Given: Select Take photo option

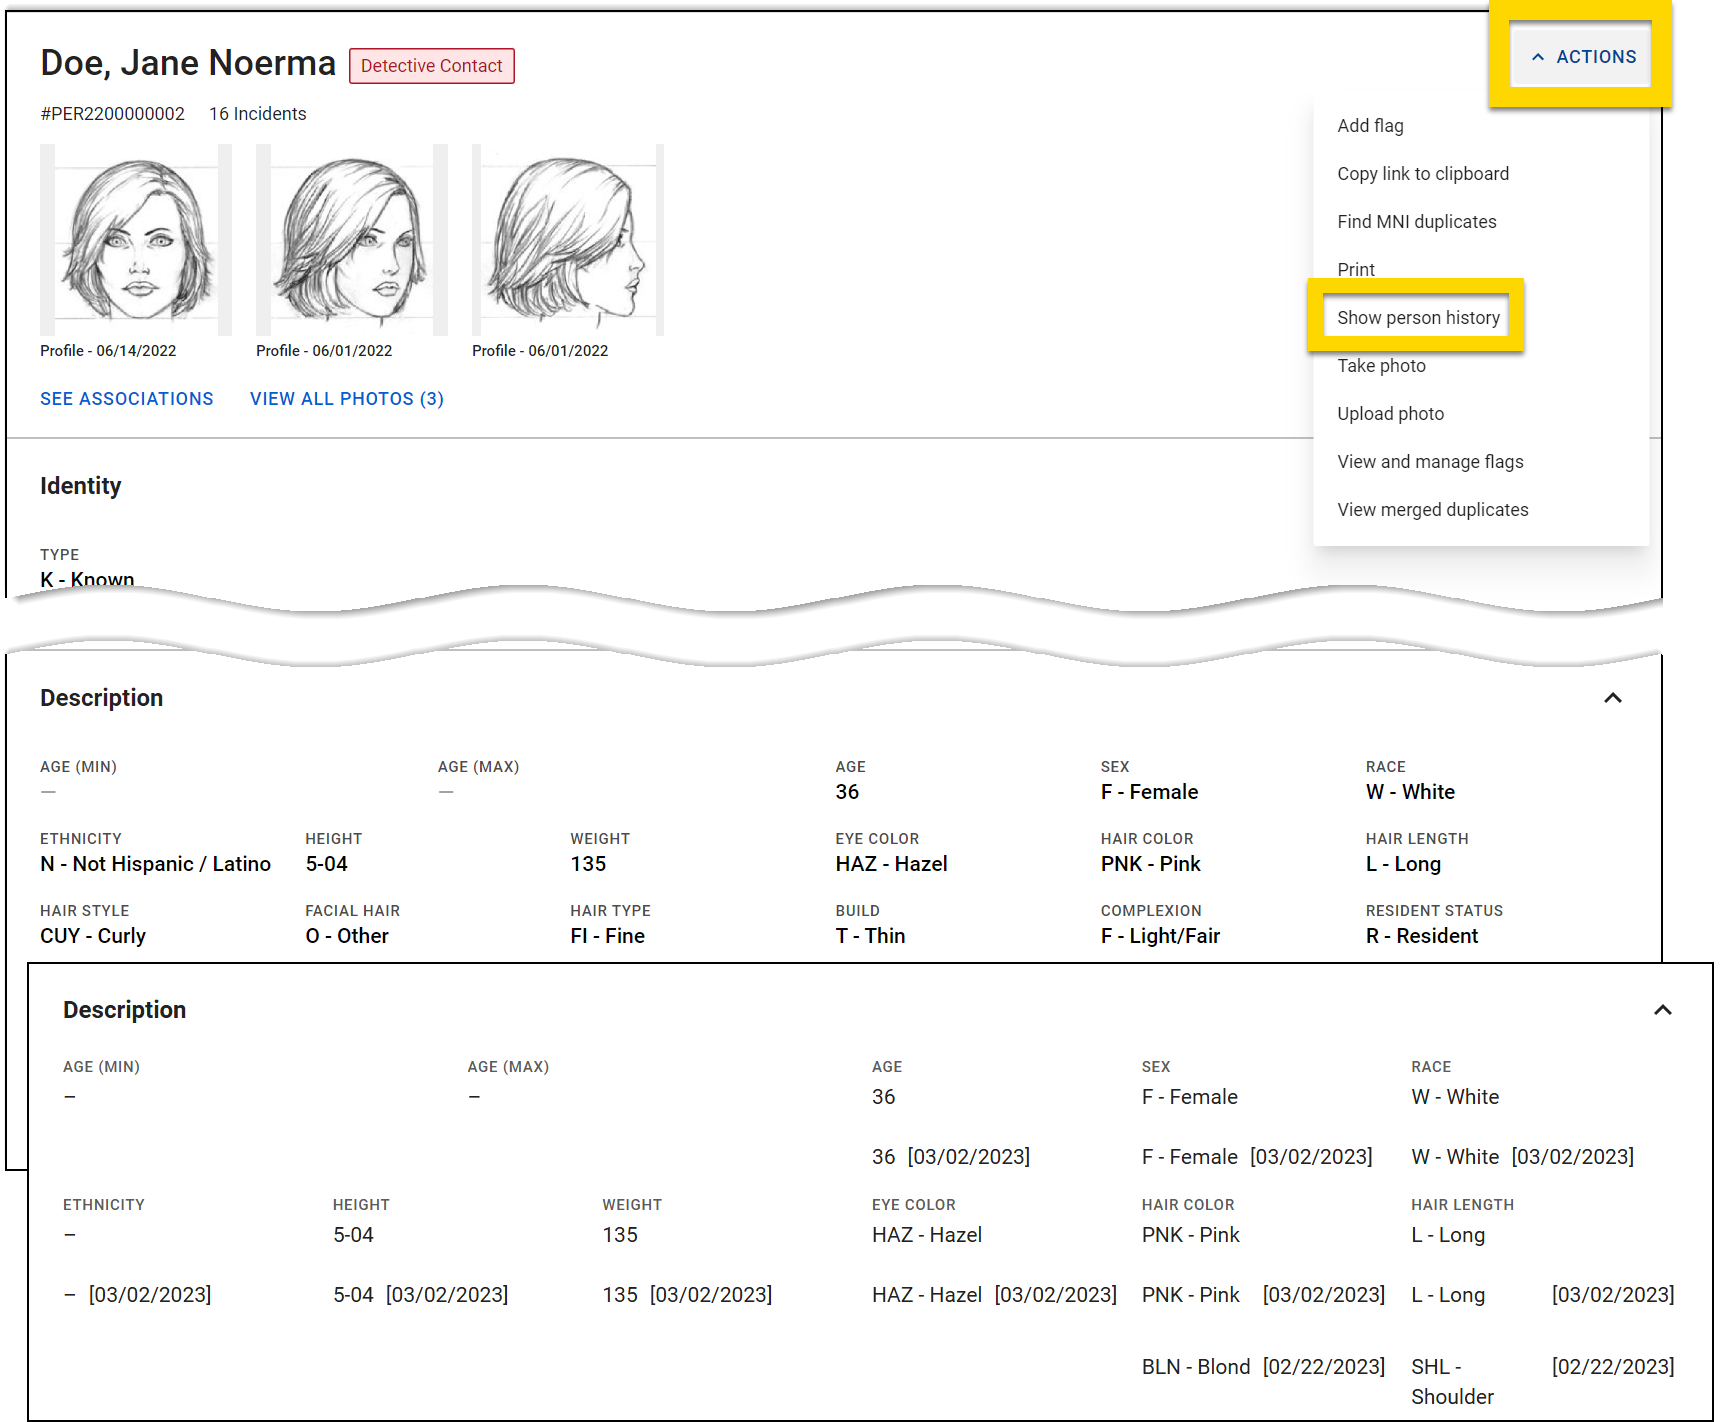Looking at the screenshot, I should pyautogui.click(x=1381, y=365).
